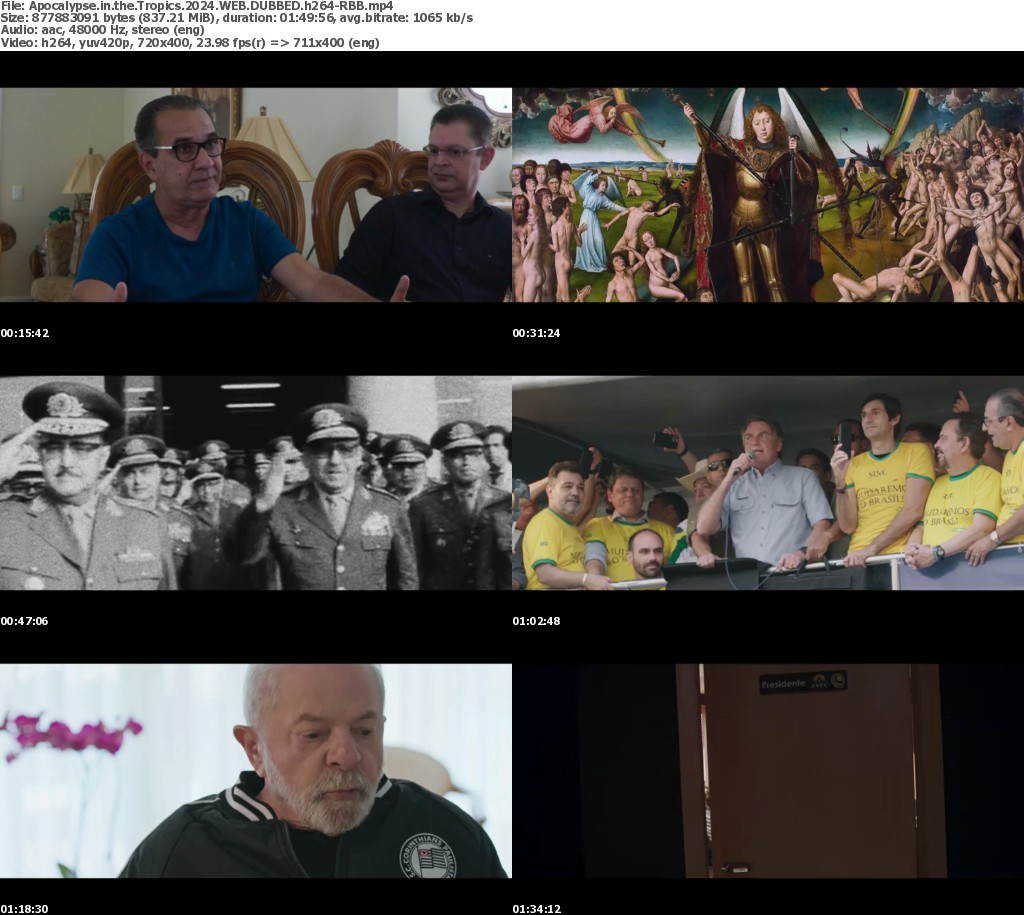Select the 01:02:48 timestamp label
The width and height of the screenshot is (1024, 915).
(536, 621)
